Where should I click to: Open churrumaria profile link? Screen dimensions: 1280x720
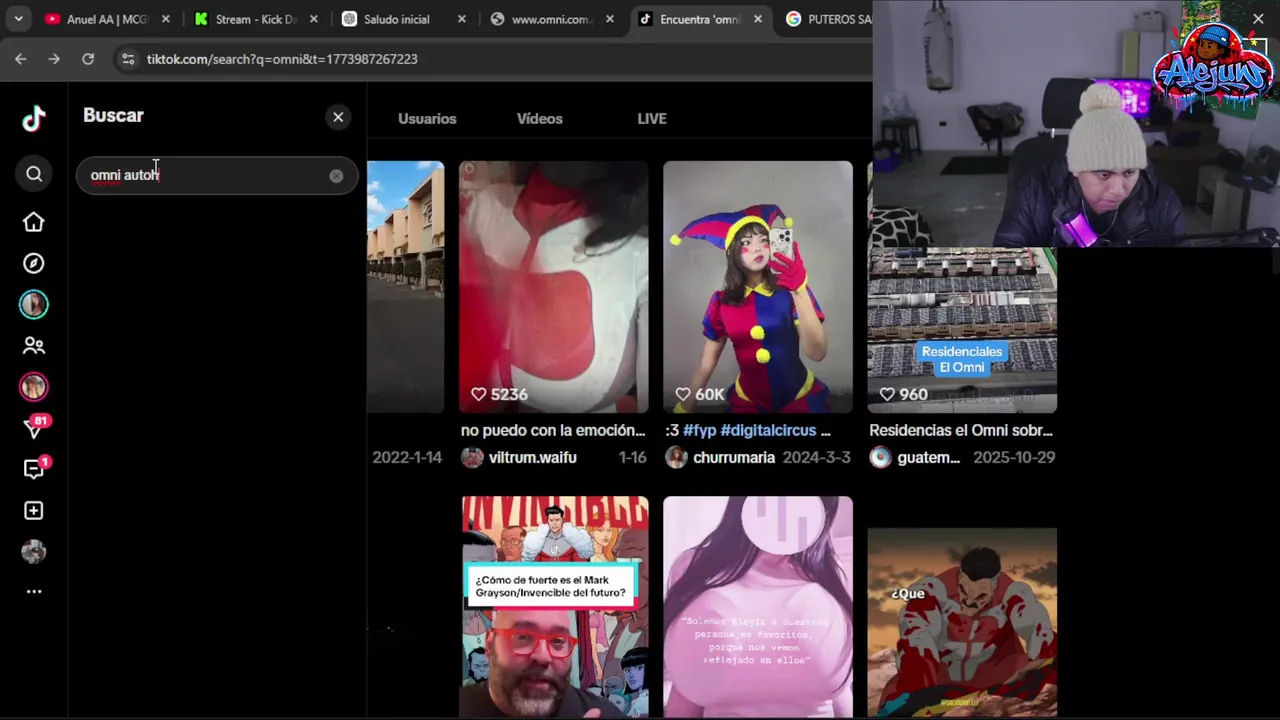(734, 457)
